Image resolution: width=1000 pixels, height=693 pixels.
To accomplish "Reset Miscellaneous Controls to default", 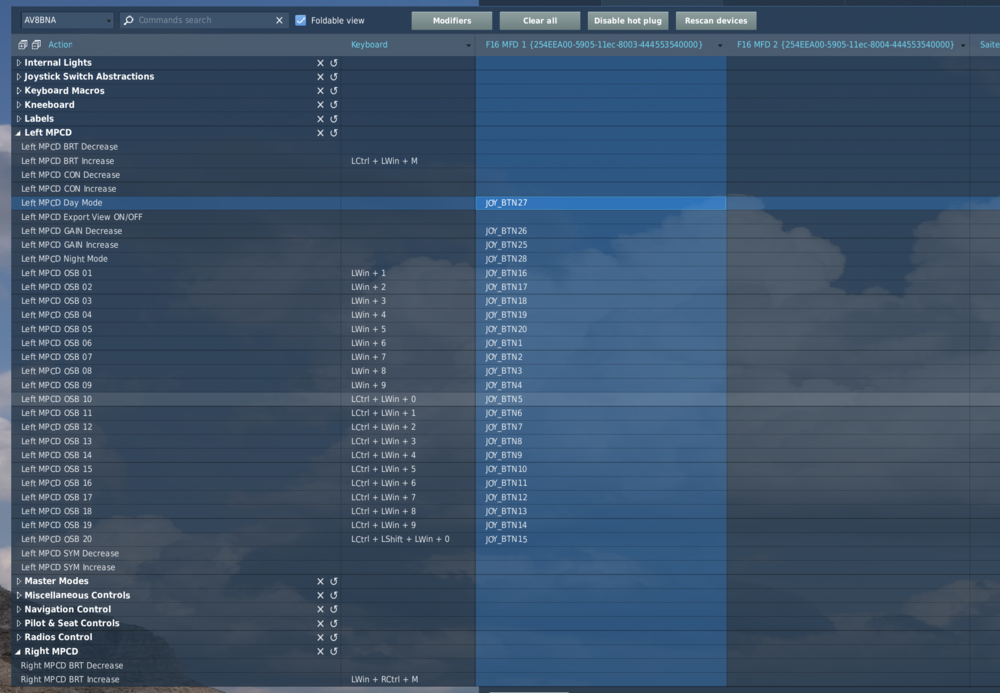I will [334, 595].
